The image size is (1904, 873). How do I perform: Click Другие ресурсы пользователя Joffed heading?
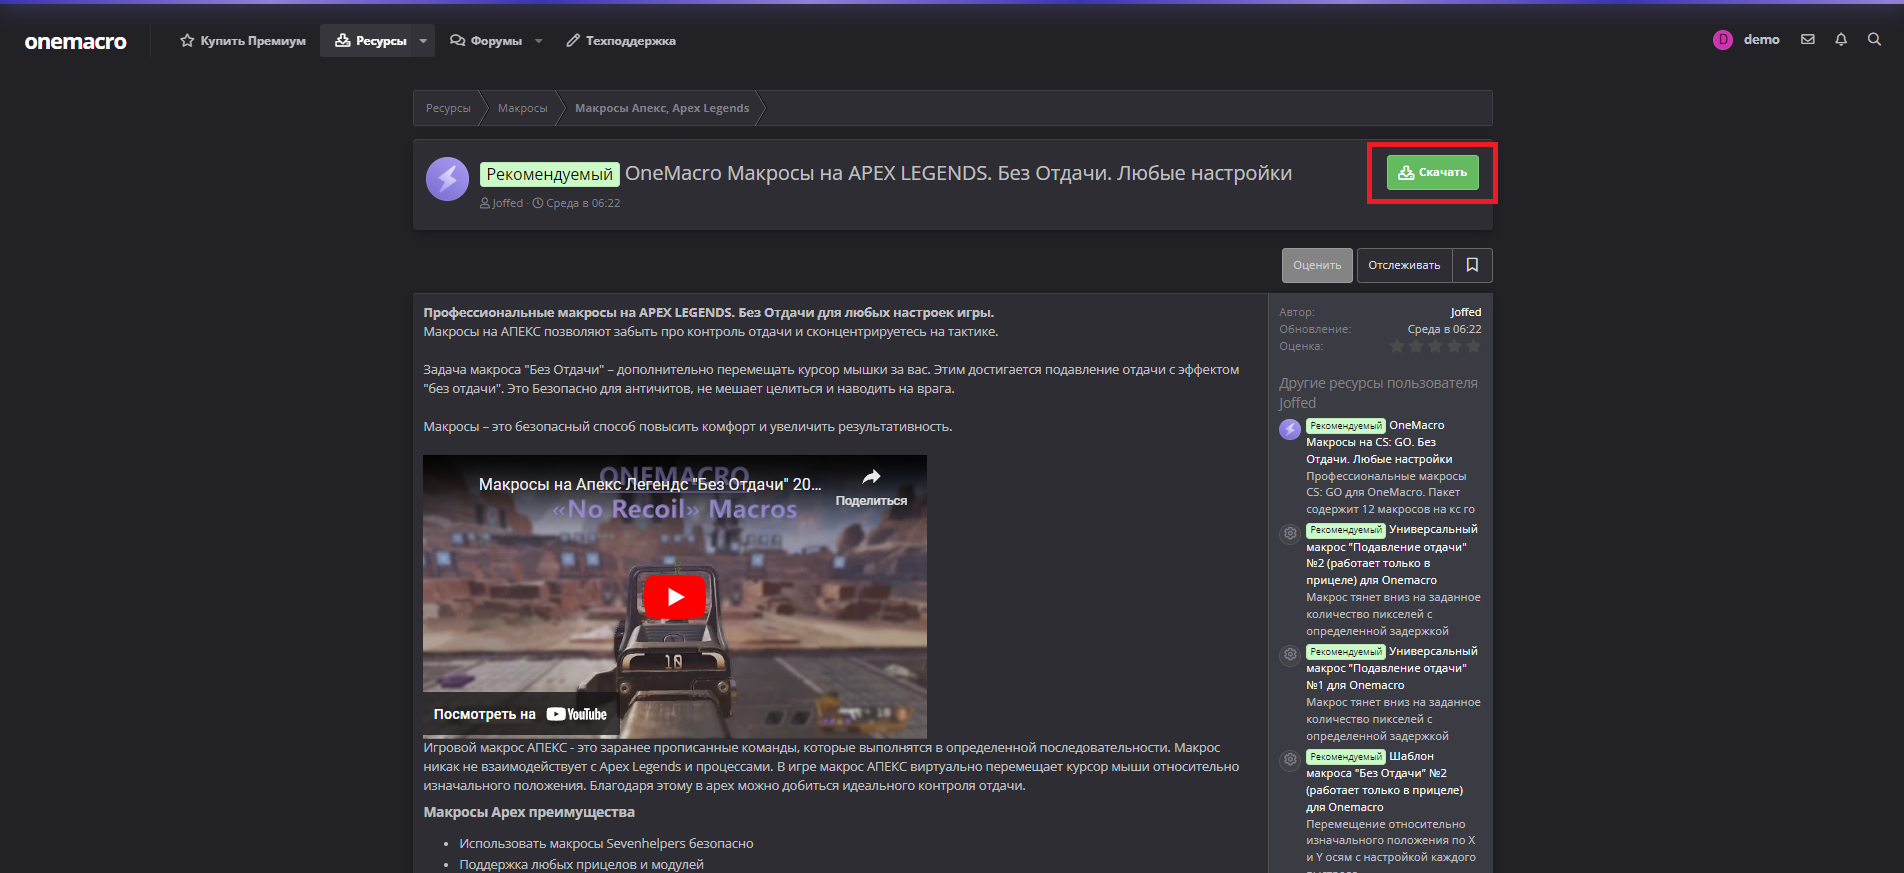coord(1378,393)
